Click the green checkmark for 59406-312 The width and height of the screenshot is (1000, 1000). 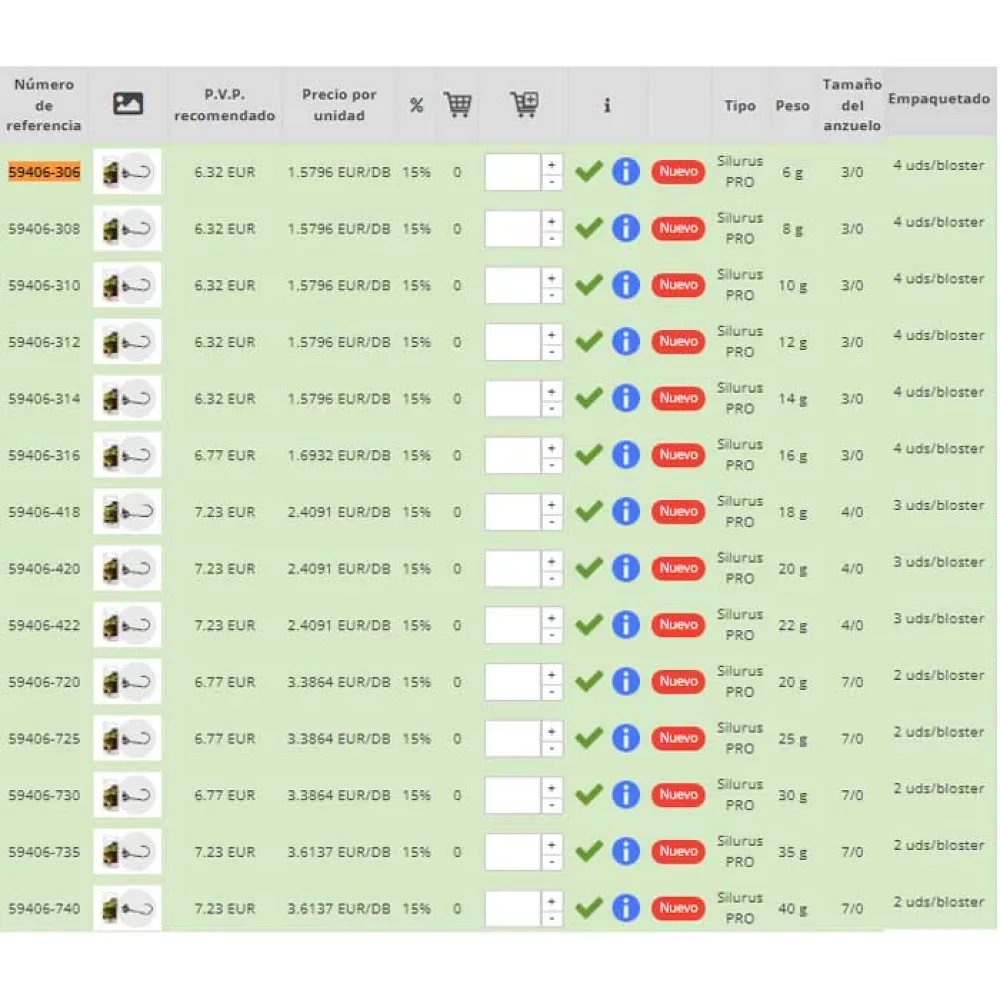(x=589, y=342)
